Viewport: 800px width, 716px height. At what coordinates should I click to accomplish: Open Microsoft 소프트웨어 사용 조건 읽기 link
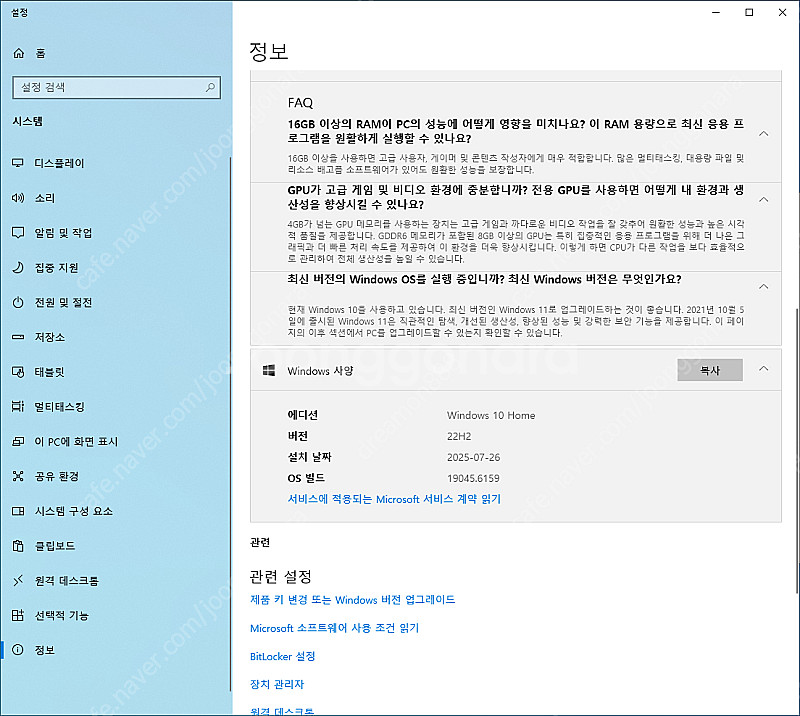click(334, 628)
